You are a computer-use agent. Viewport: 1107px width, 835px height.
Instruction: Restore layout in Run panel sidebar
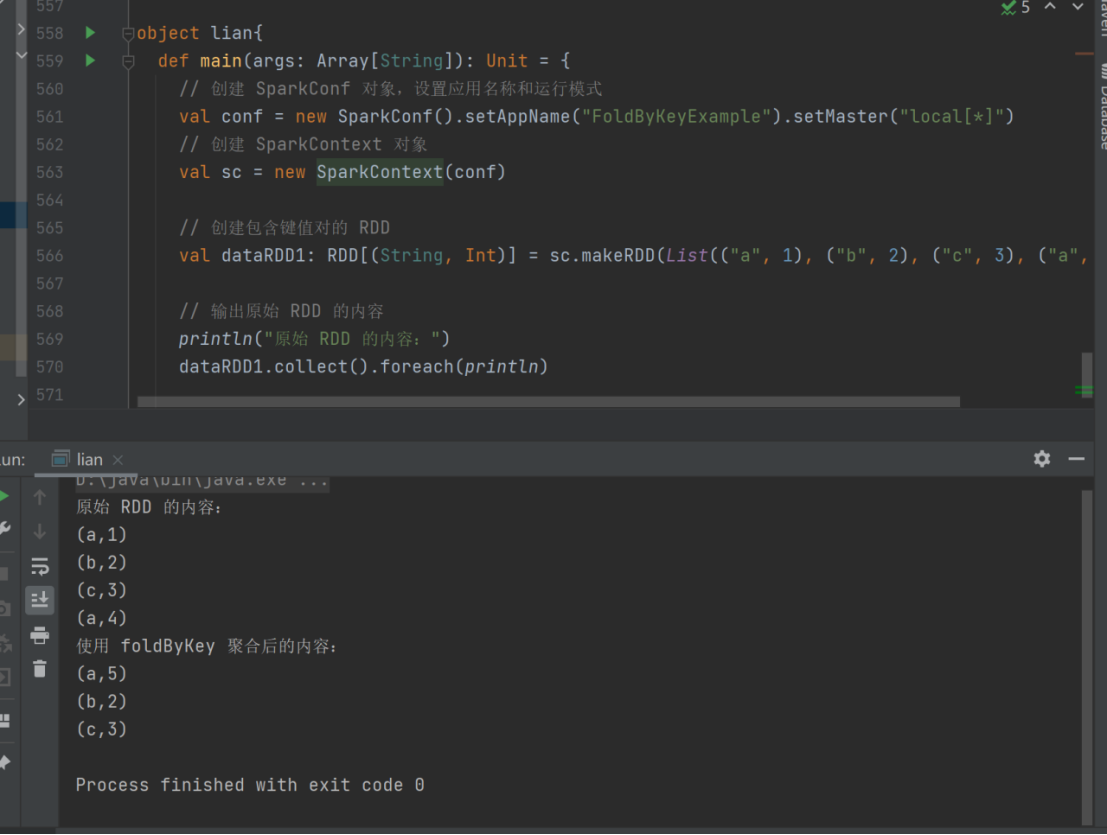4,721
